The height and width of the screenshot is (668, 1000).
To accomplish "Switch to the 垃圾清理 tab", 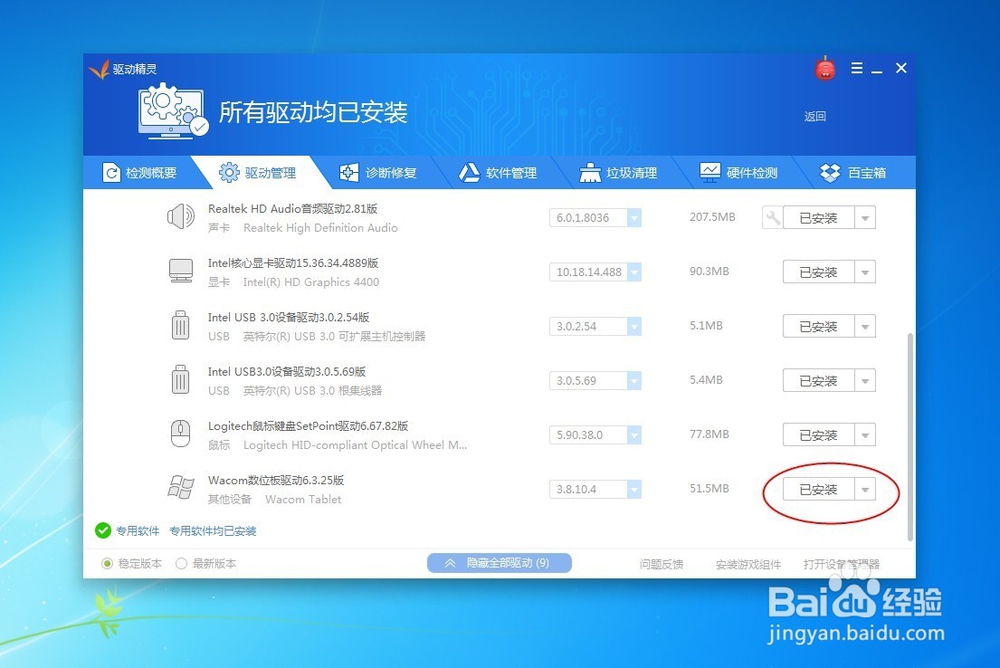I will (619, 173).
